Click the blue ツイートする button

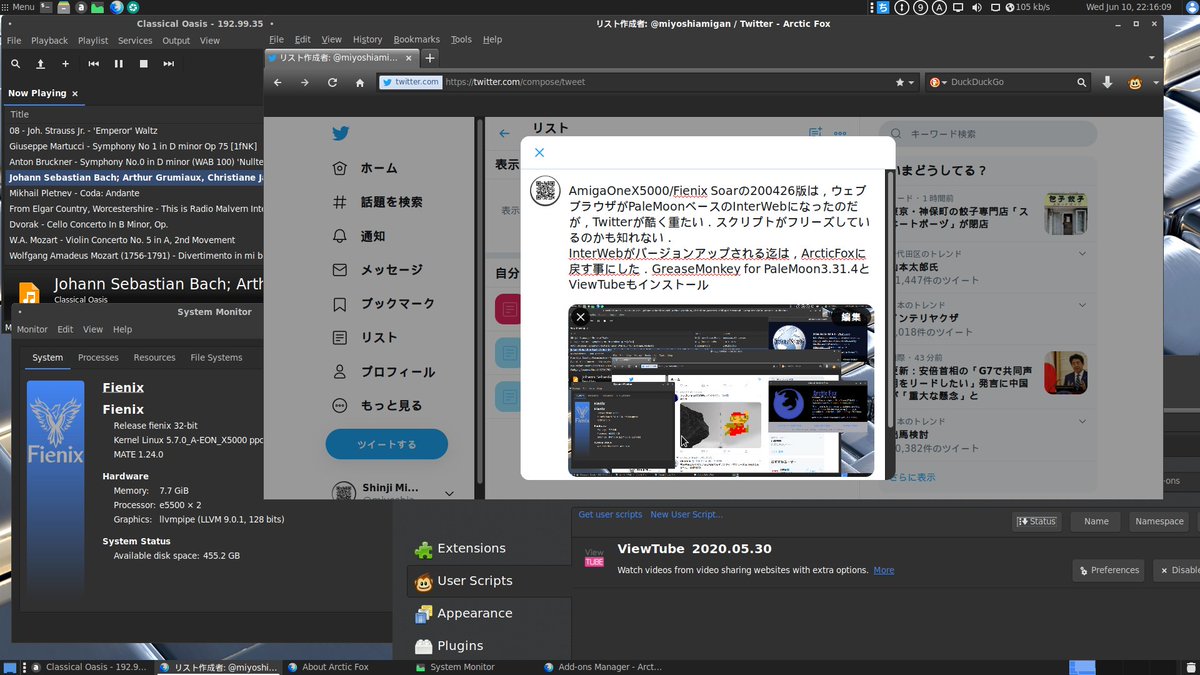[387, 444]
